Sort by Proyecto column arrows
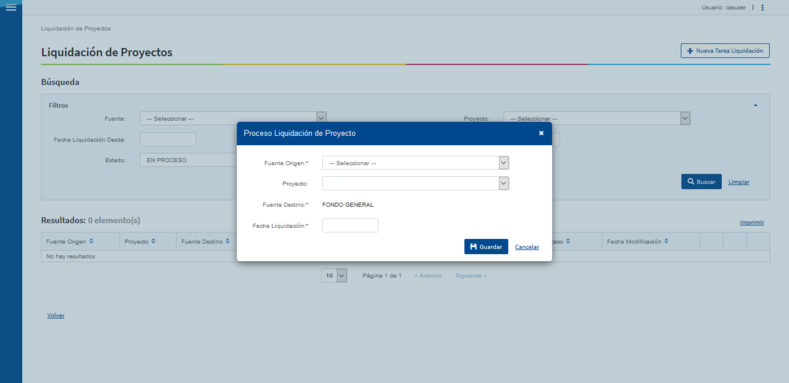The height and width of the screenshot is (383, 789). [x=153, y=242]
